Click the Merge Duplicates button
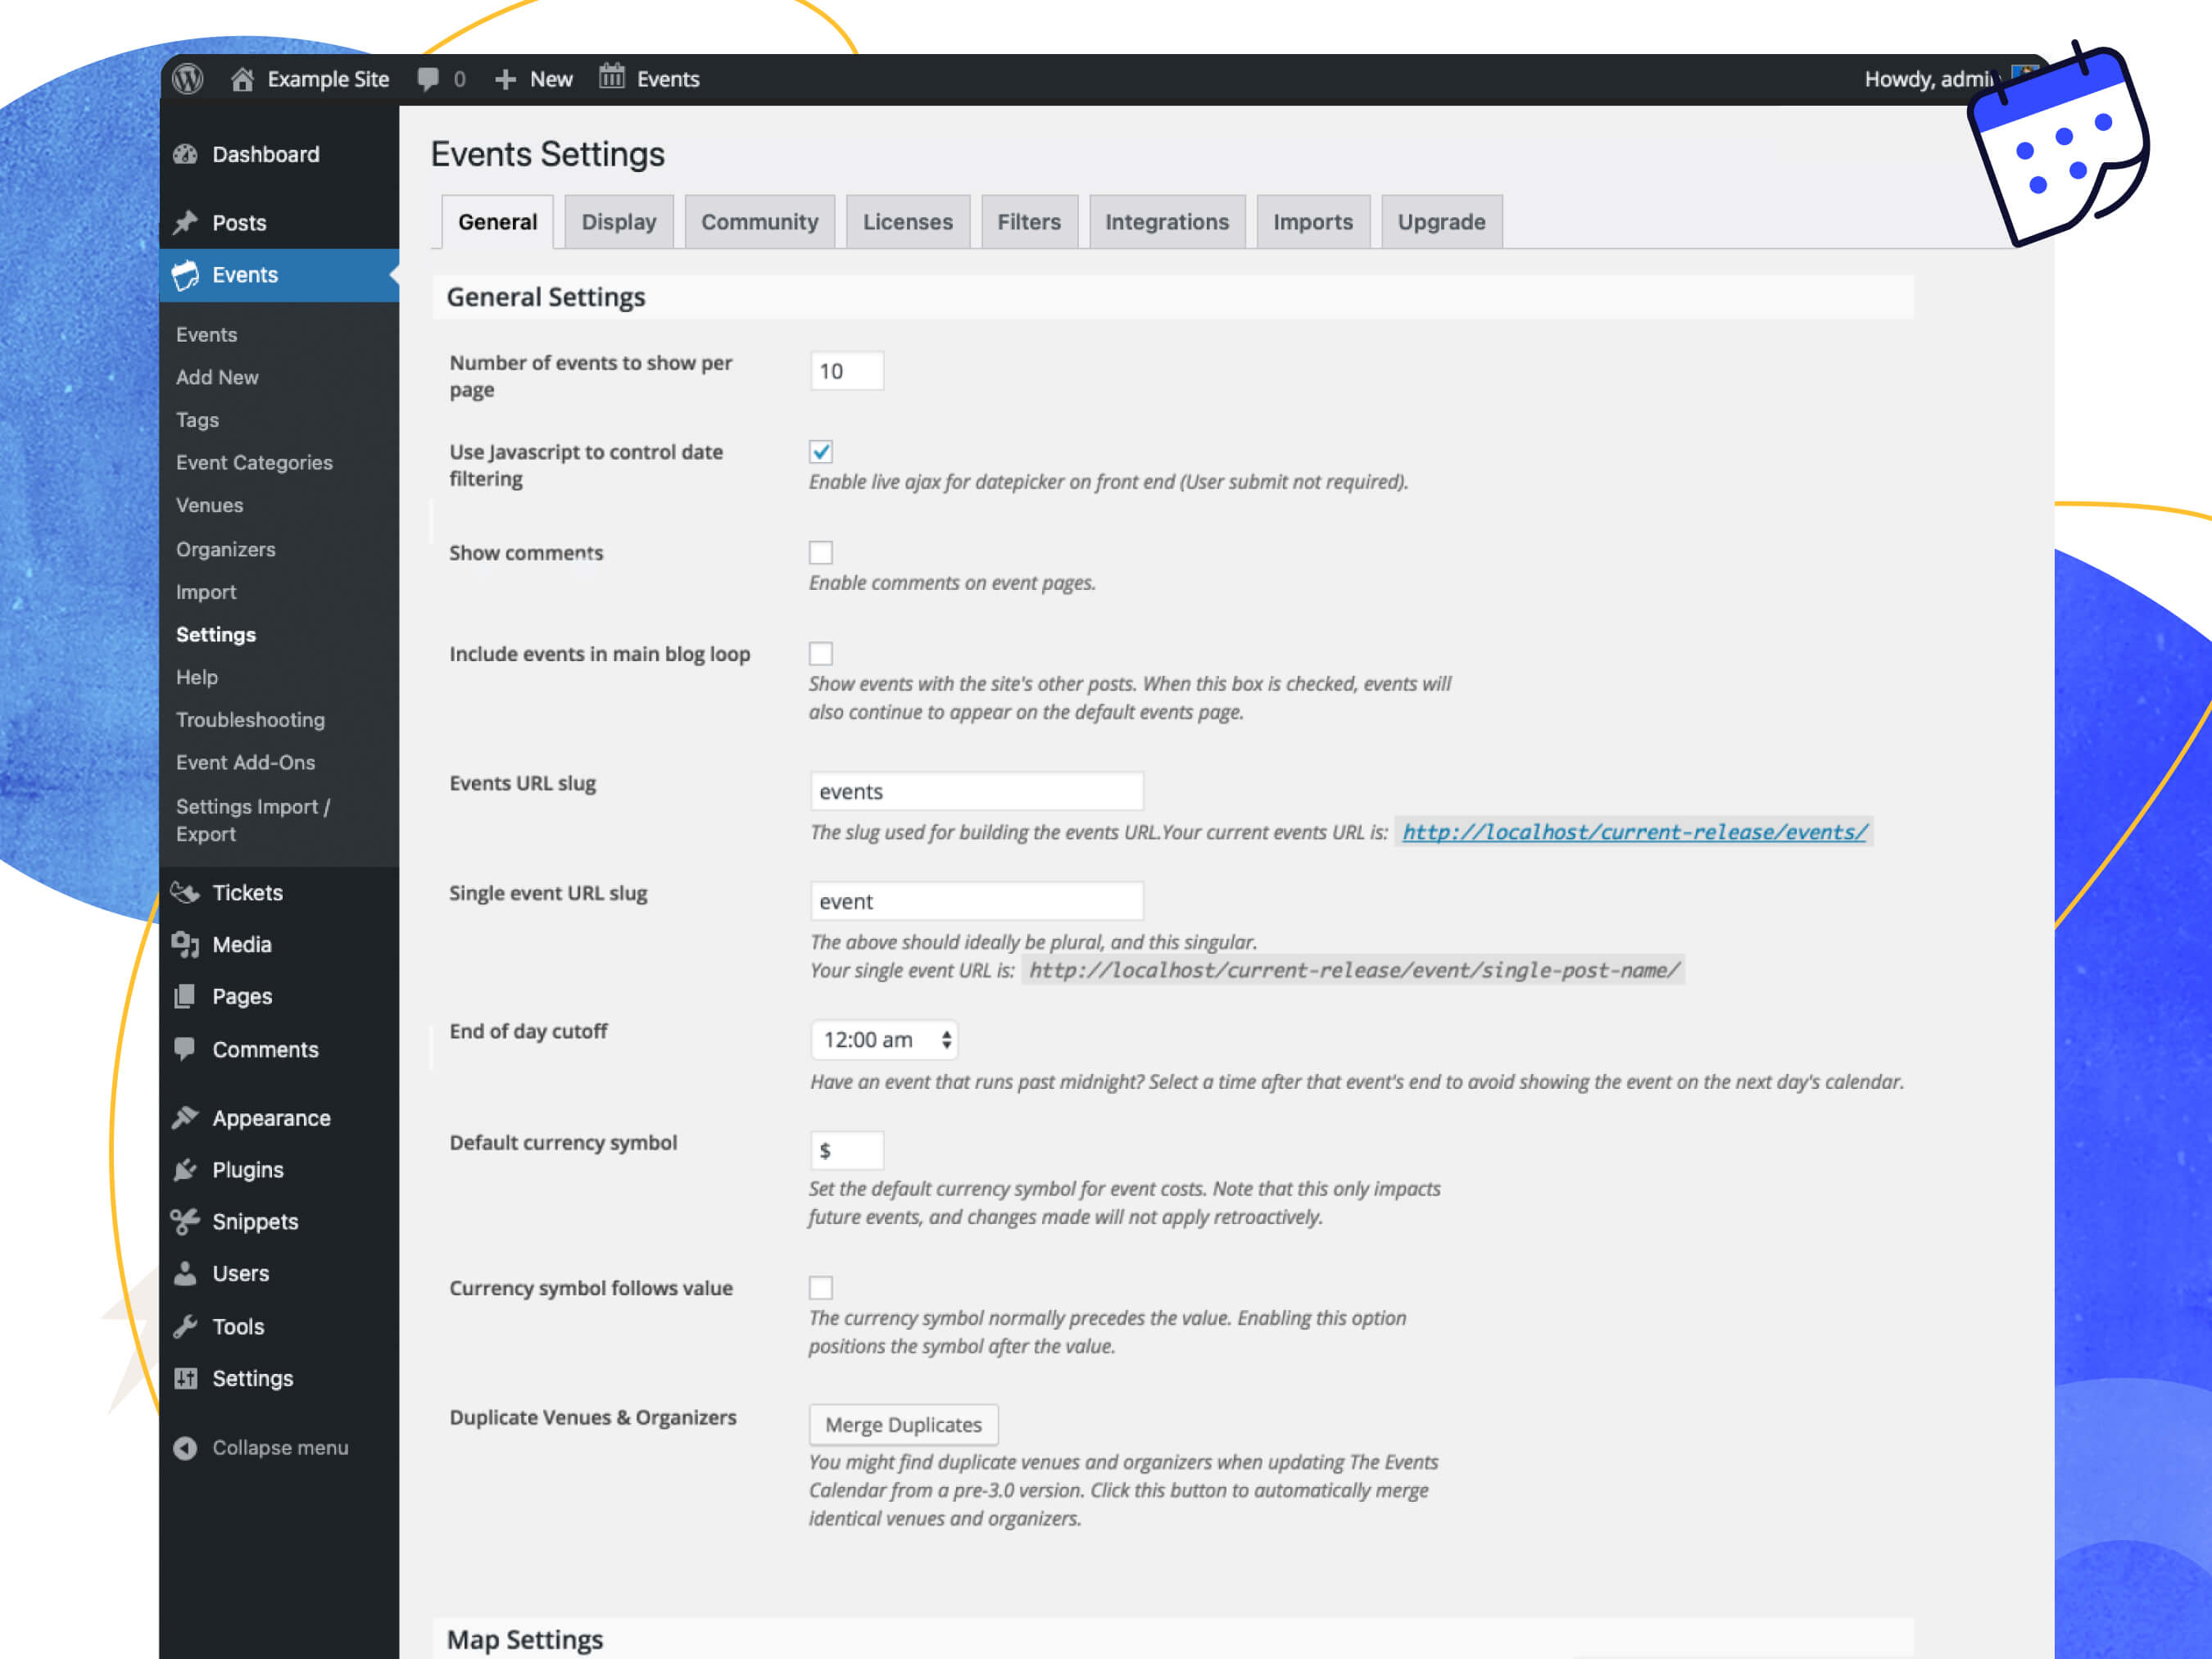Image resolution: width=2212 pixels, height=1659 pixels. [902, 1424]
